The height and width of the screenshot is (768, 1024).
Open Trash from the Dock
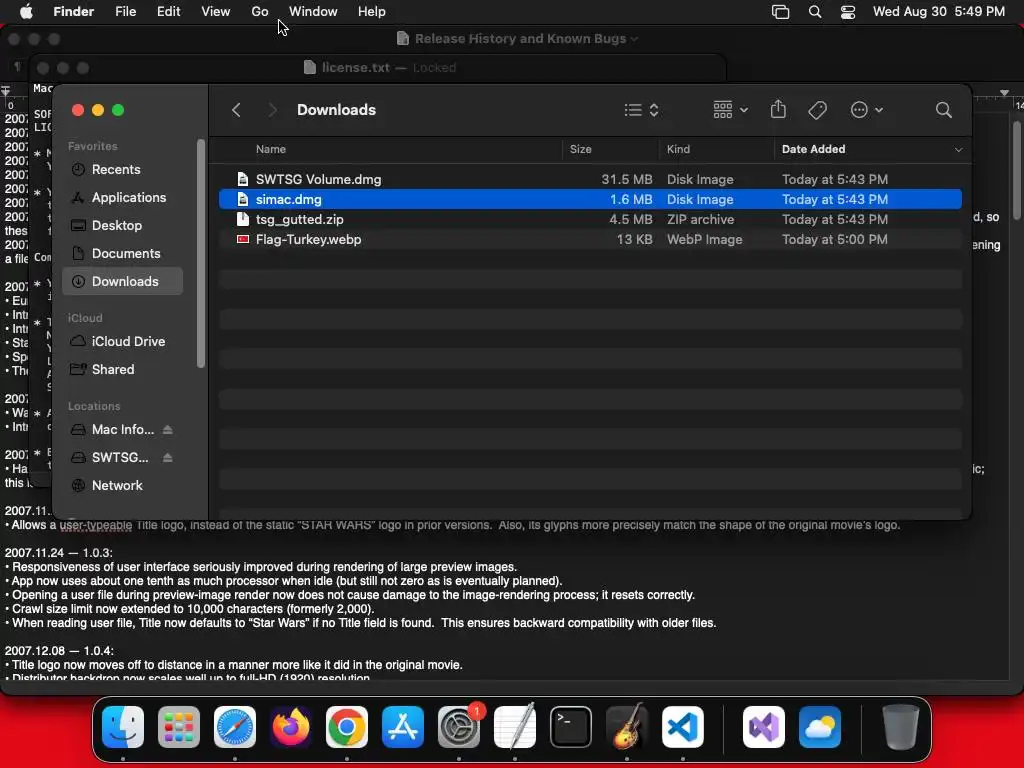click(901, 727)
